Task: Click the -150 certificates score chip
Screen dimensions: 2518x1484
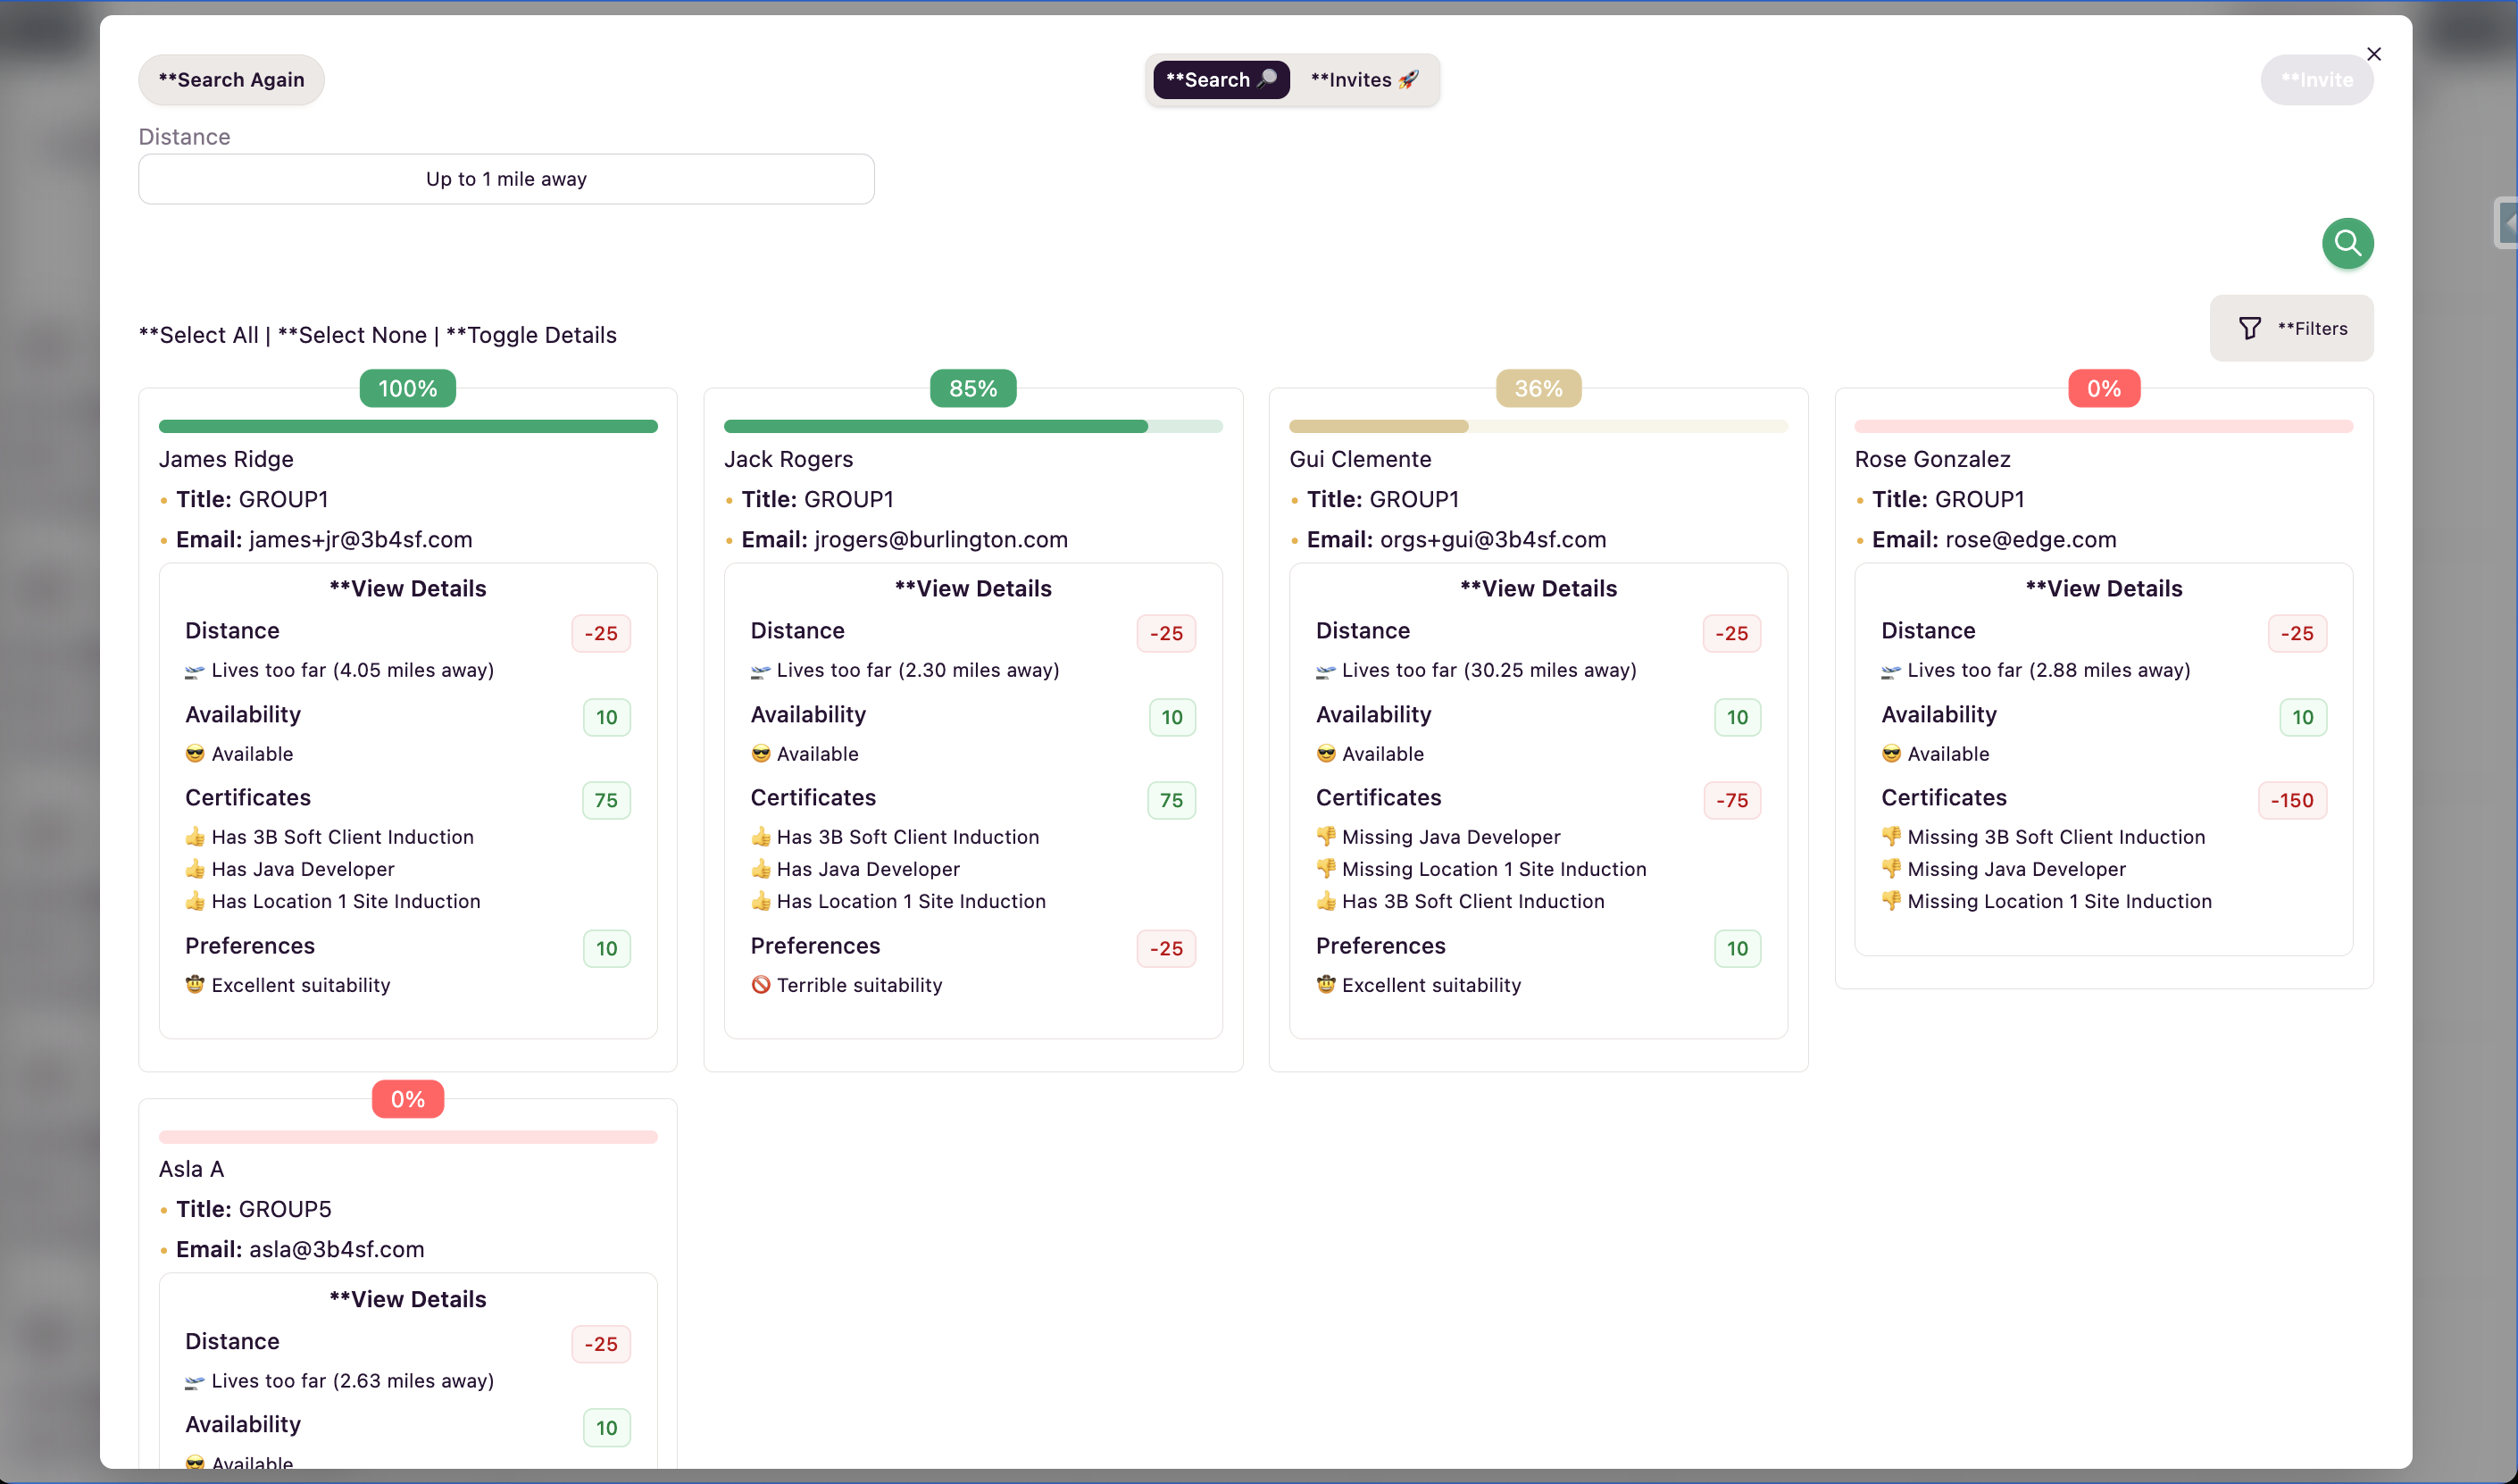Action: click(2290, 800)
